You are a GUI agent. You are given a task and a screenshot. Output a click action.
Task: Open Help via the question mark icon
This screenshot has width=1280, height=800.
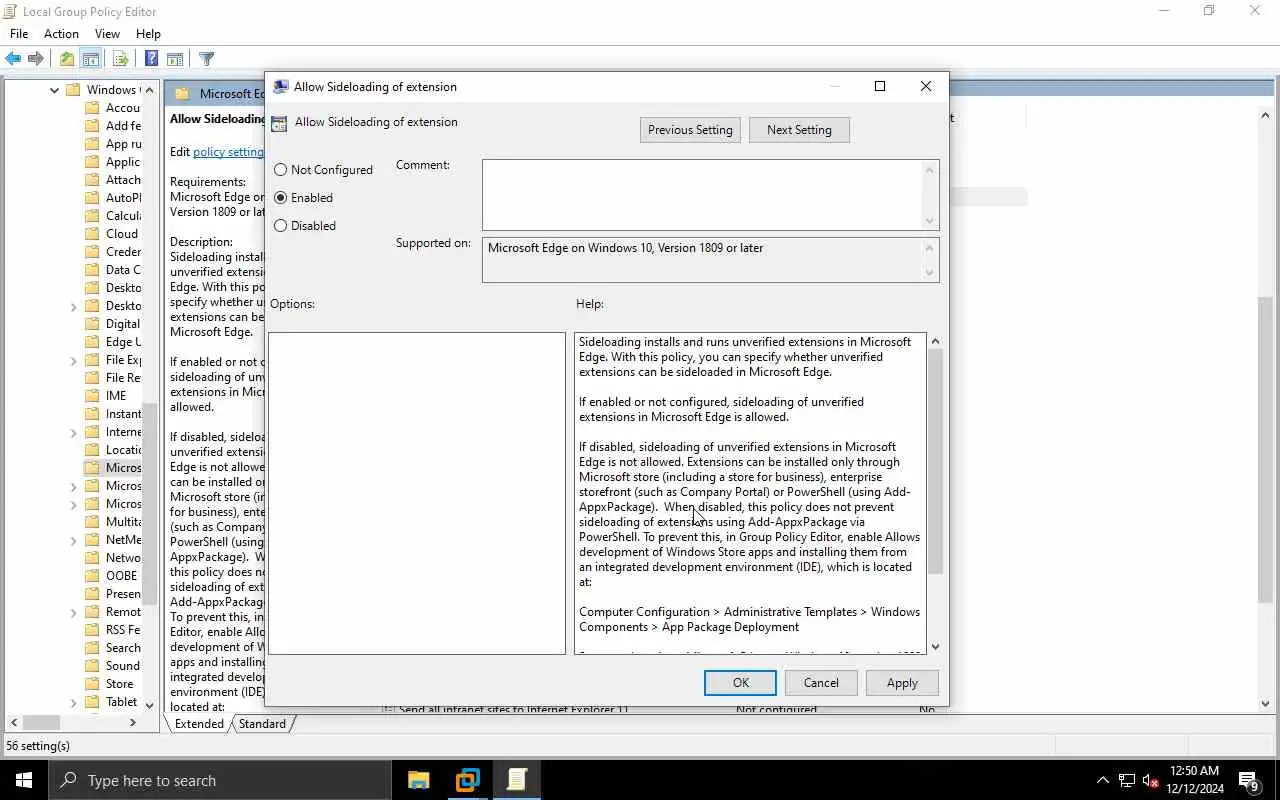(x=151, y=59)
